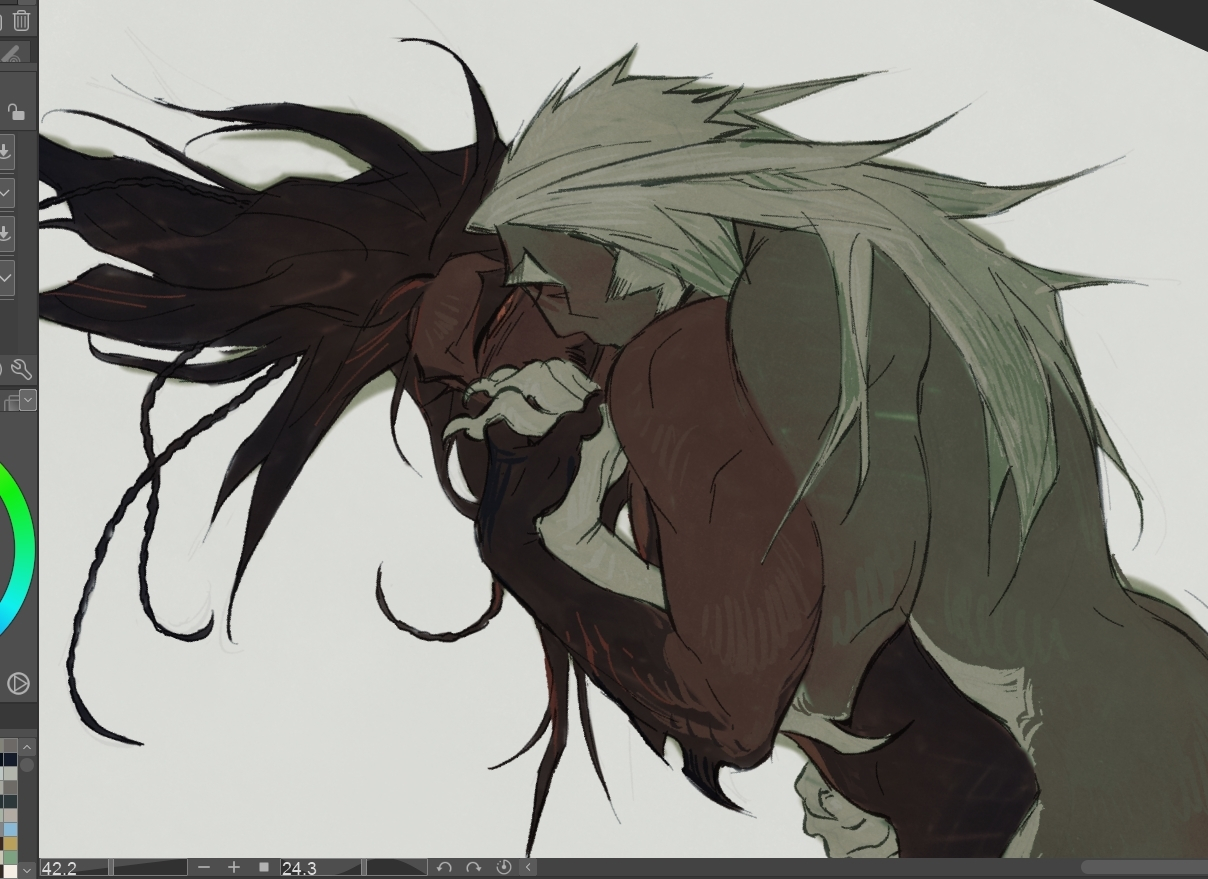
Task: Click the upper download arrow button
Action: click(x=5, y=151)
